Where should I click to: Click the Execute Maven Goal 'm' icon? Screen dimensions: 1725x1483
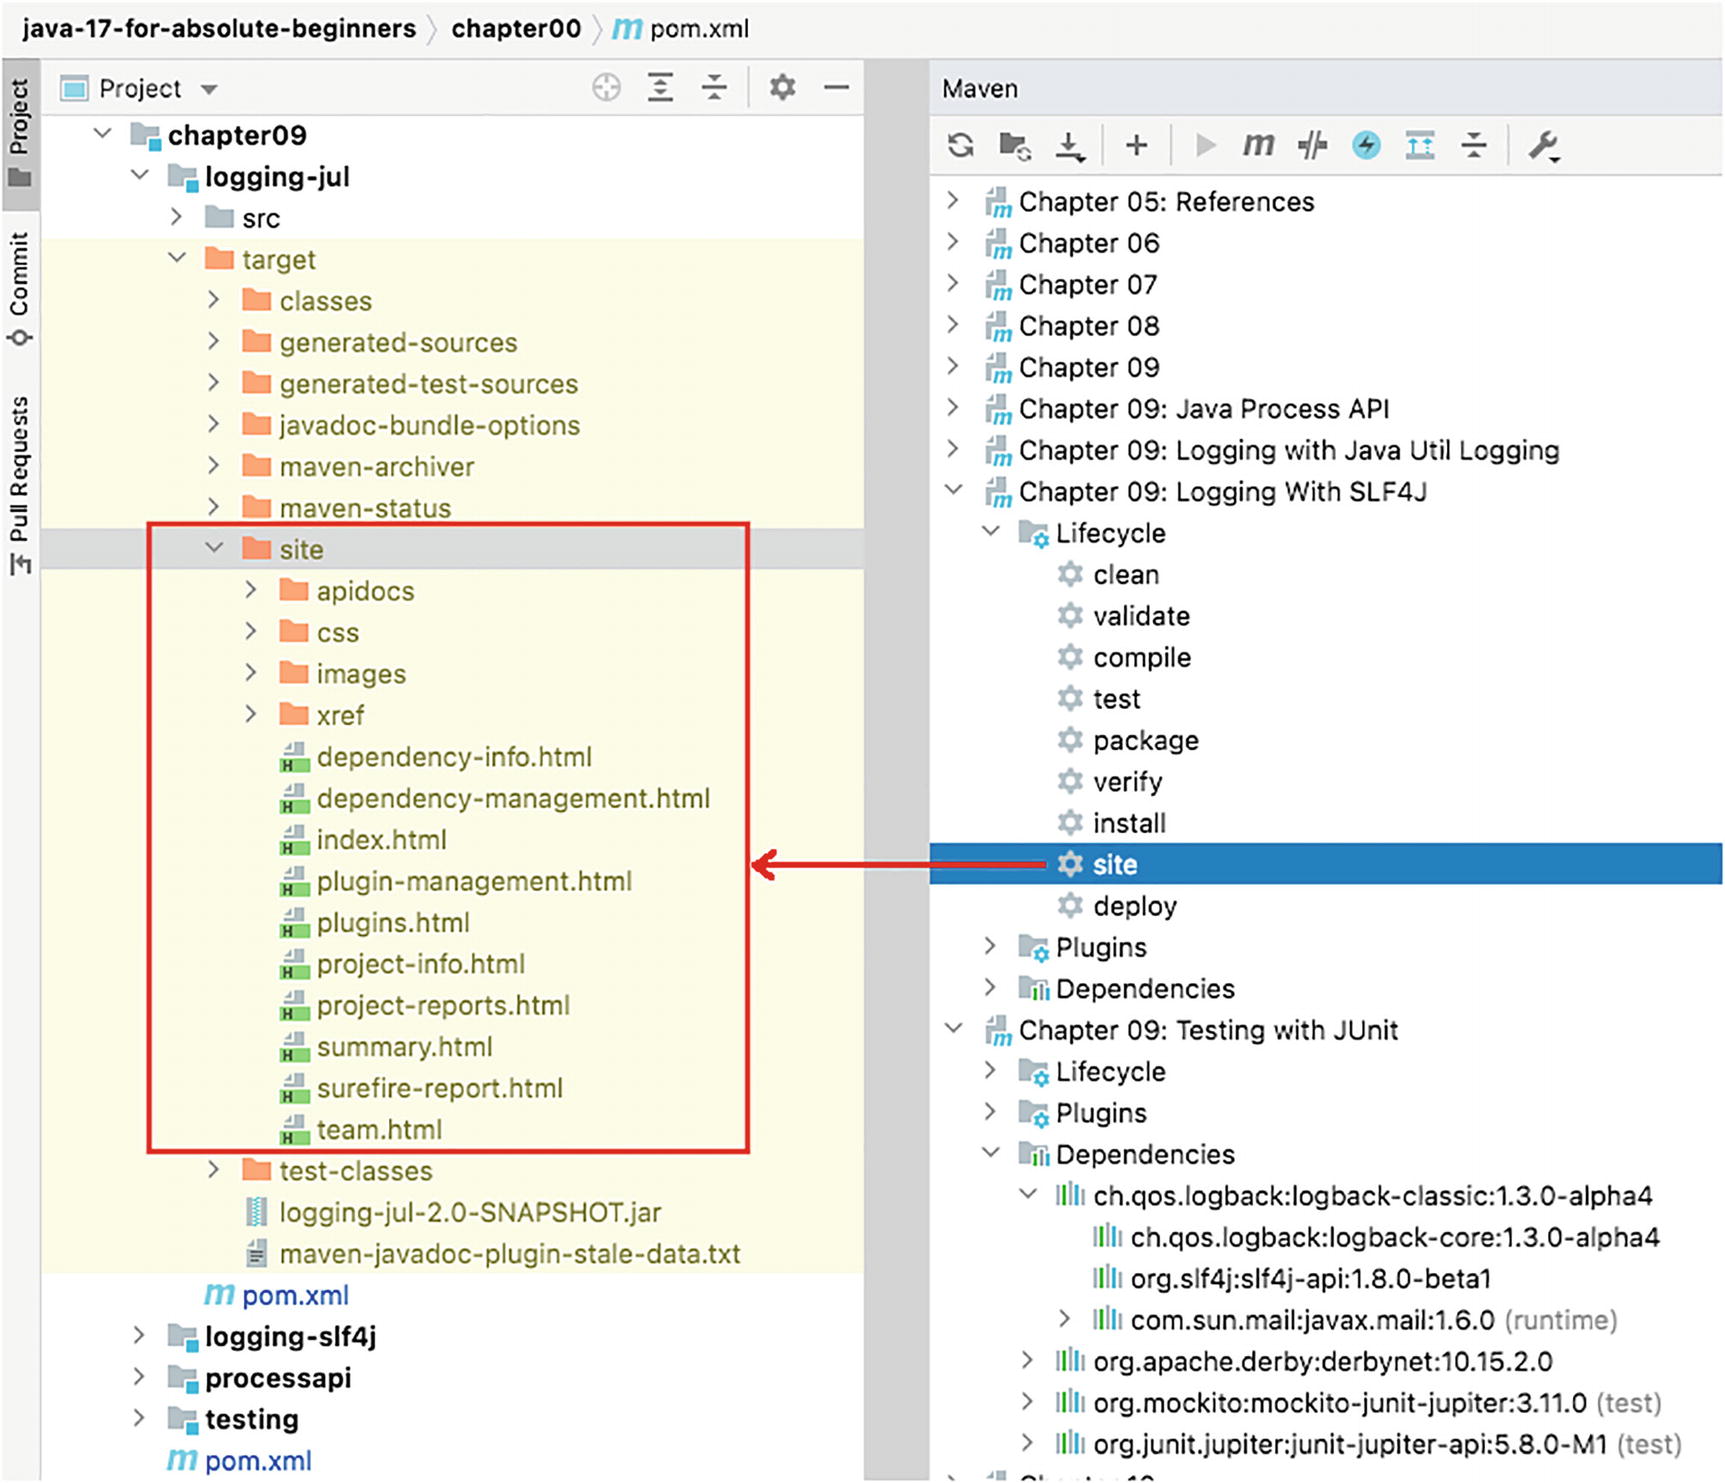1258,145
